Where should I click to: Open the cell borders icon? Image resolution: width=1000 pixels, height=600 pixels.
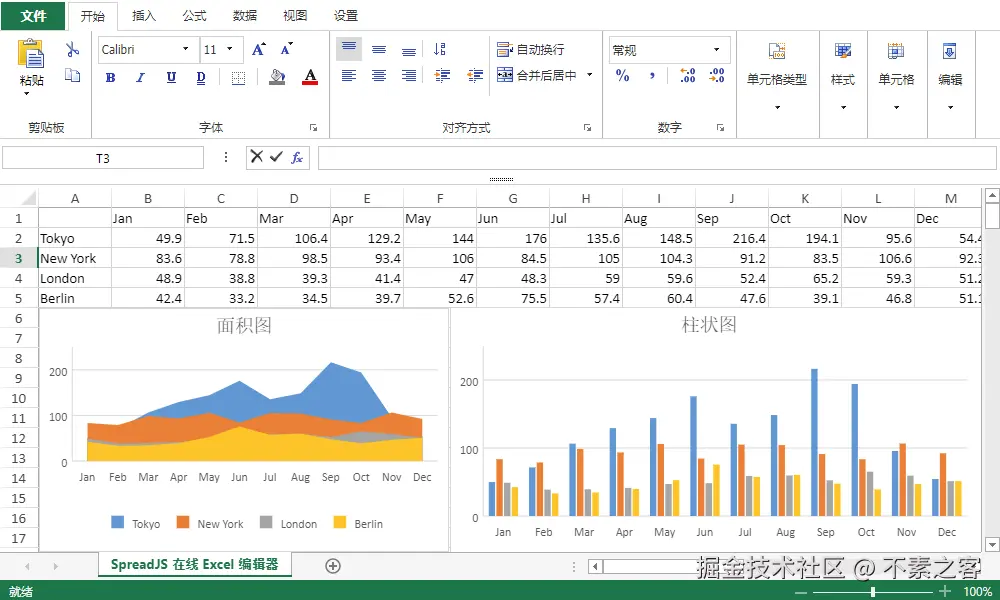(x=239, y=78)
